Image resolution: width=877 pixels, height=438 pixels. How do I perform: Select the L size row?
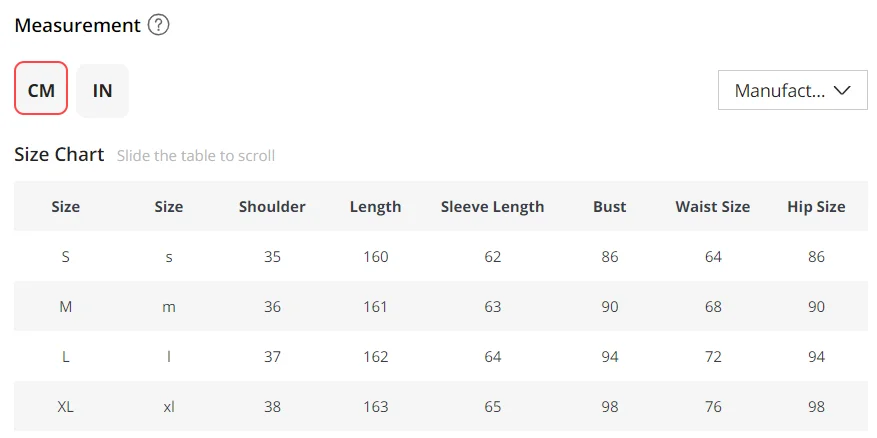[66, 357]
